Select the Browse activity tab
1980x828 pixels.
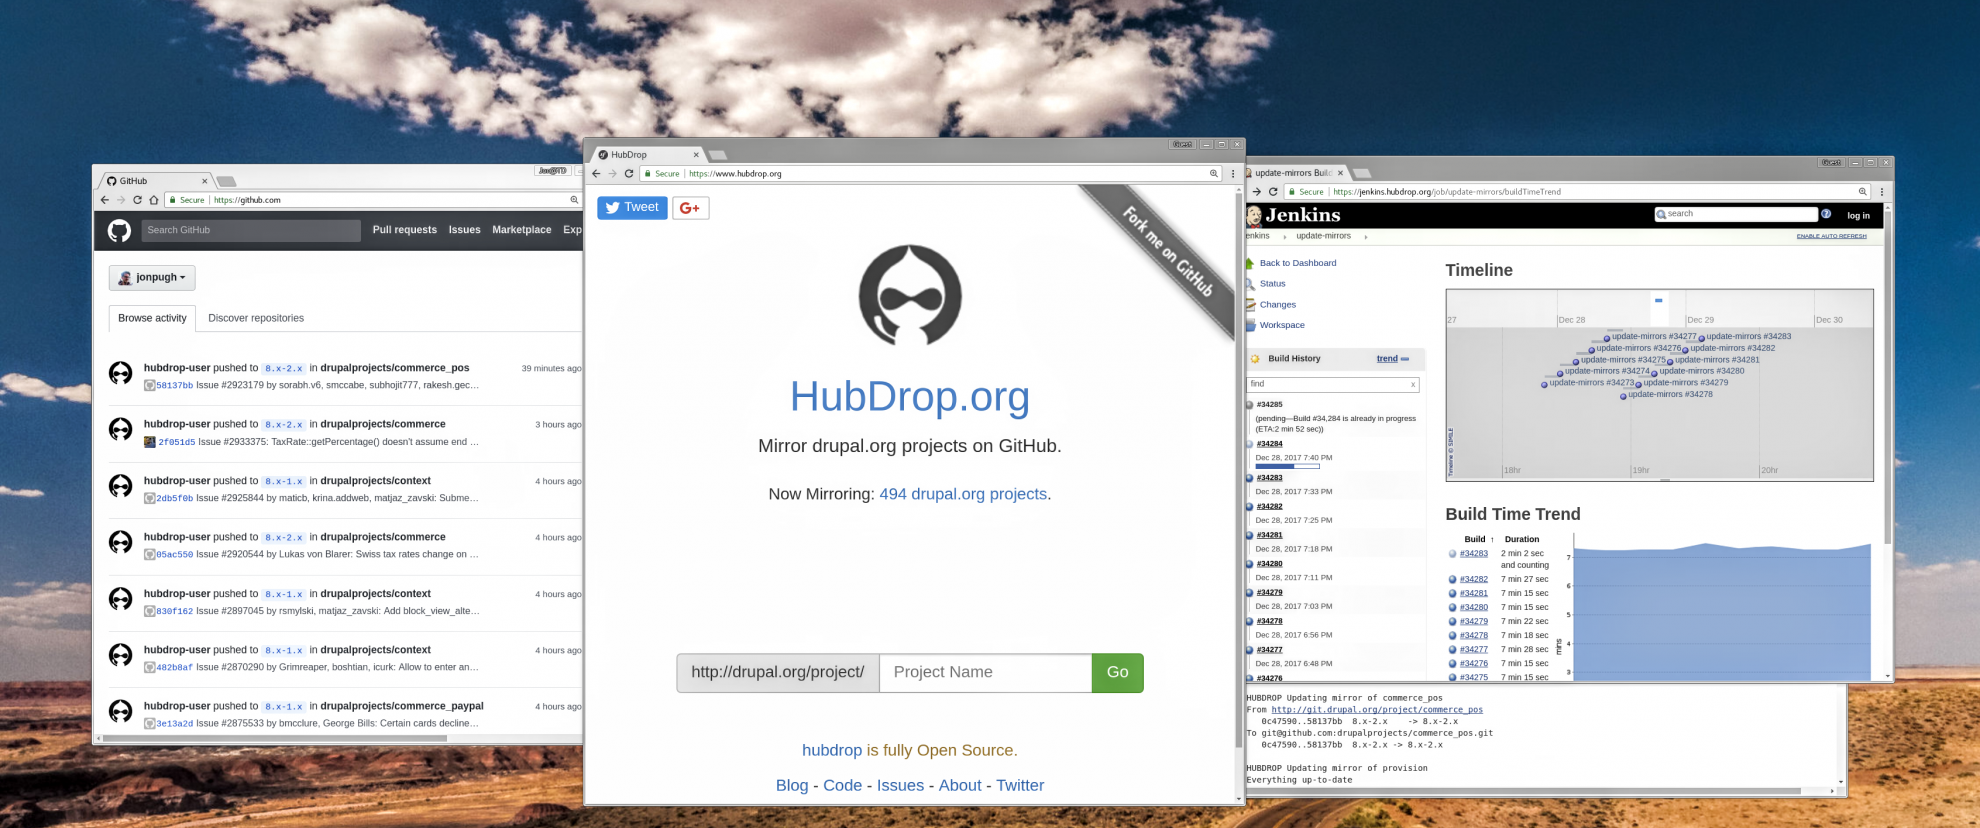click(152, 318)
